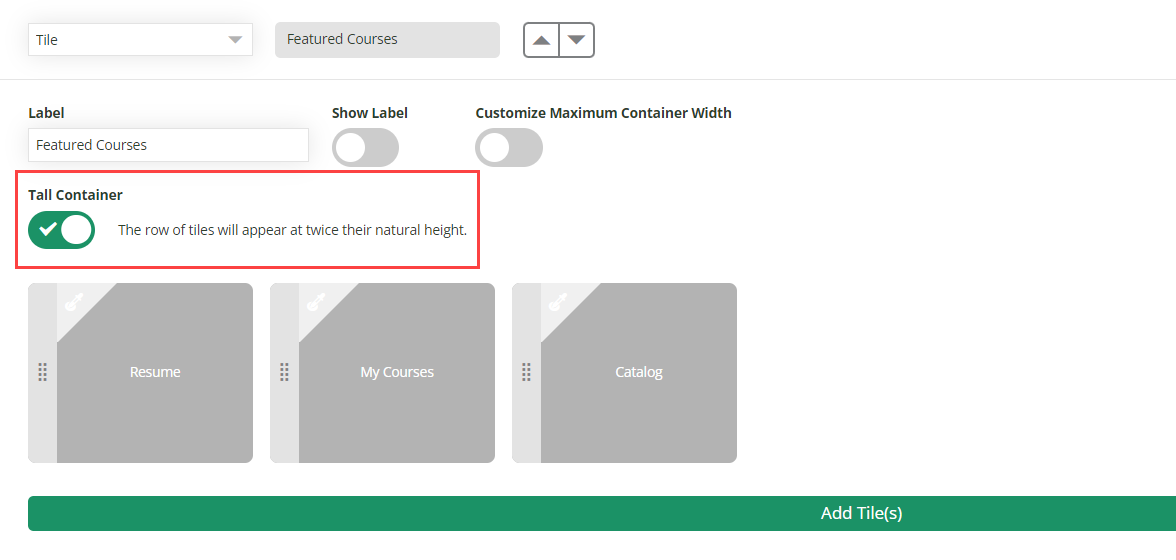The height and width of the screenshot is (560, 1176).
Task: Open the Tile type dropdown
Action: click(140, 39)
